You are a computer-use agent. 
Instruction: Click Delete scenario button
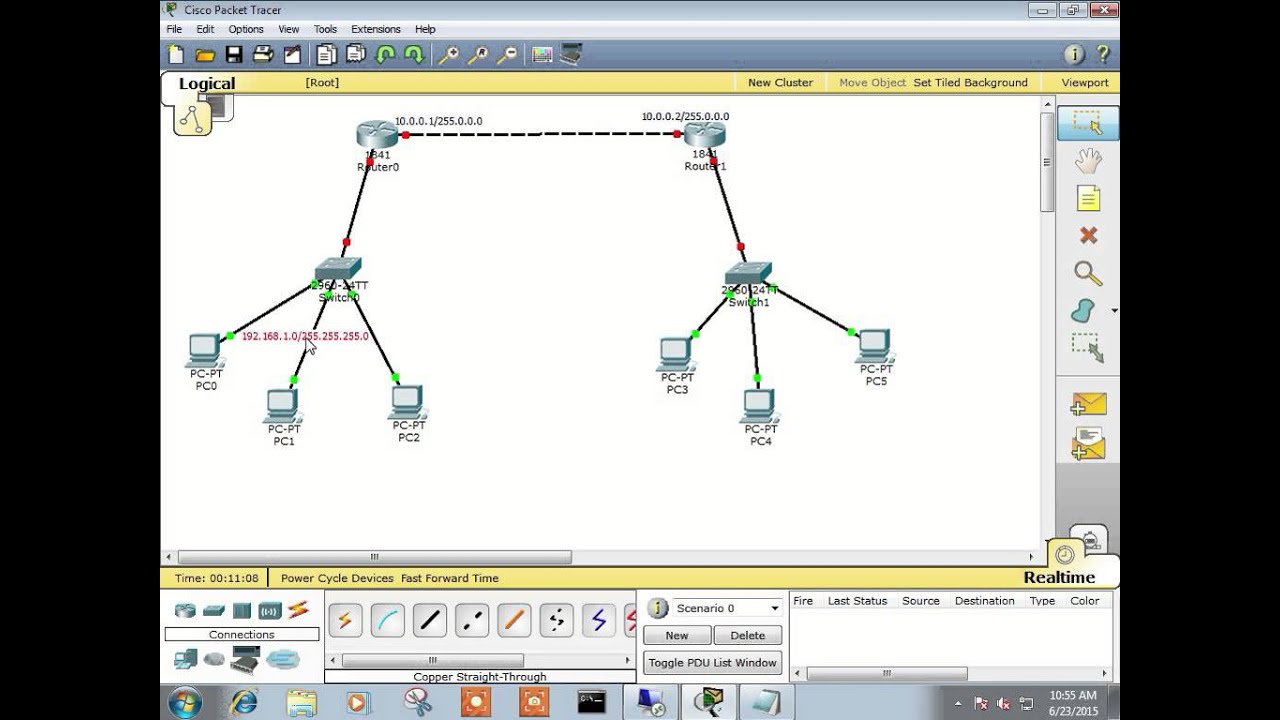point(747,635)
